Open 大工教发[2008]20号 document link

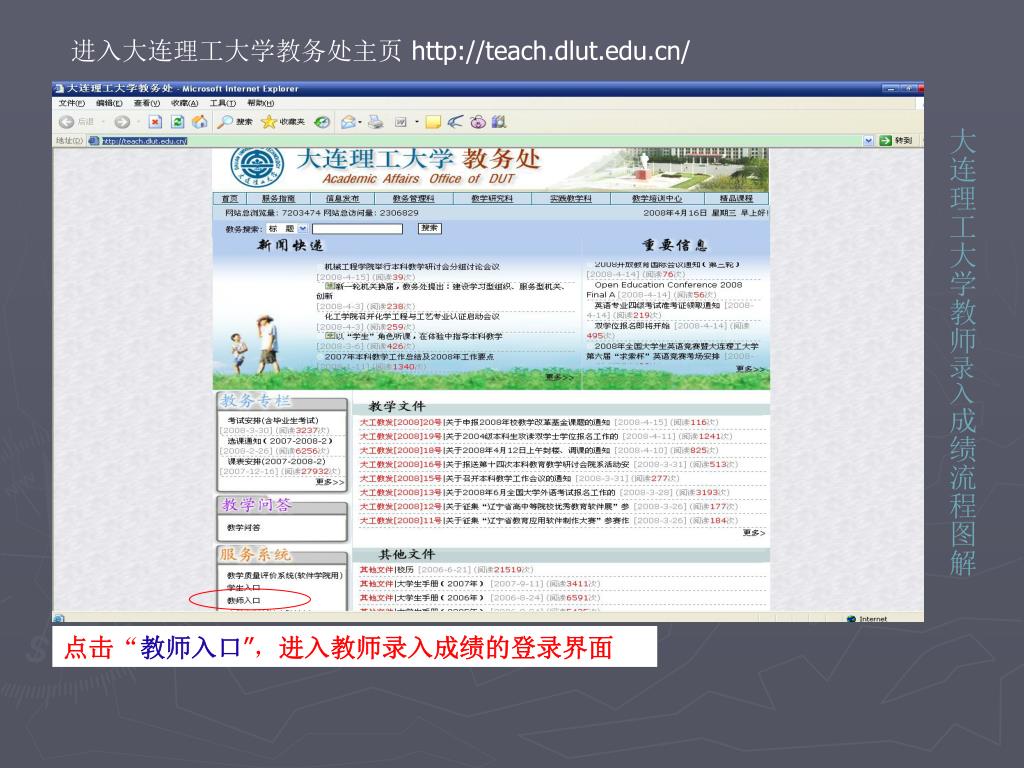click(485, 423)
